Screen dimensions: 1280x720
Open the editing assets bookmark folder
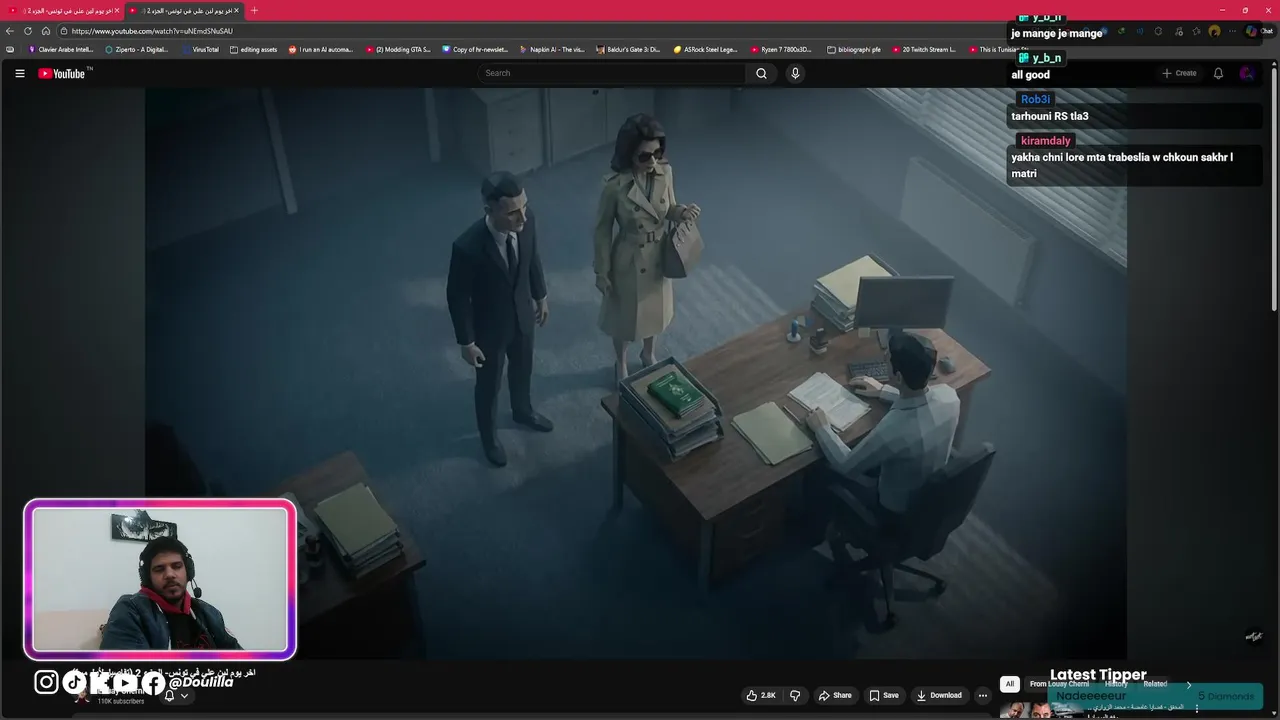(x=253, y=49)
